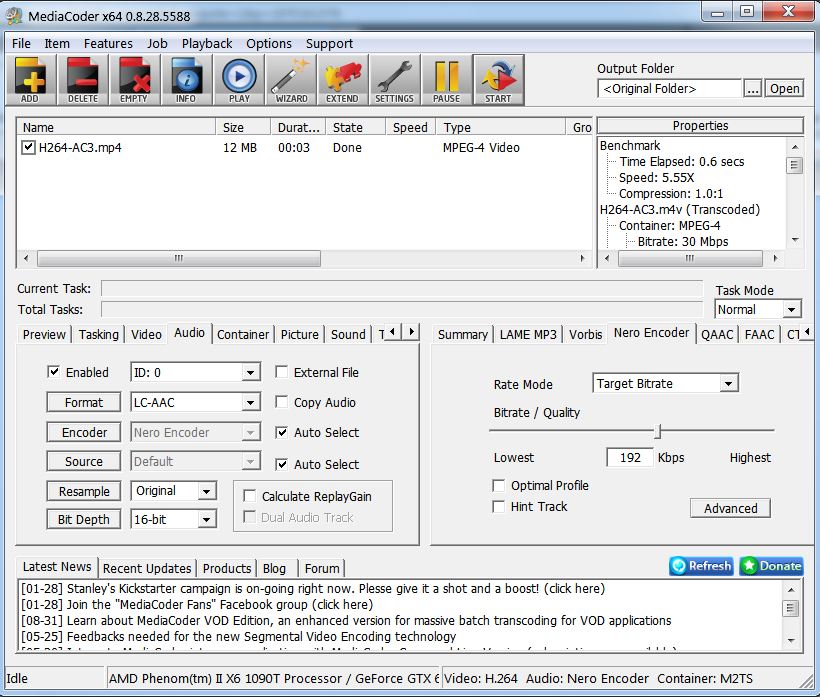
Task: Click the MediaCoder title bar app icon
Action: (14, 16)
